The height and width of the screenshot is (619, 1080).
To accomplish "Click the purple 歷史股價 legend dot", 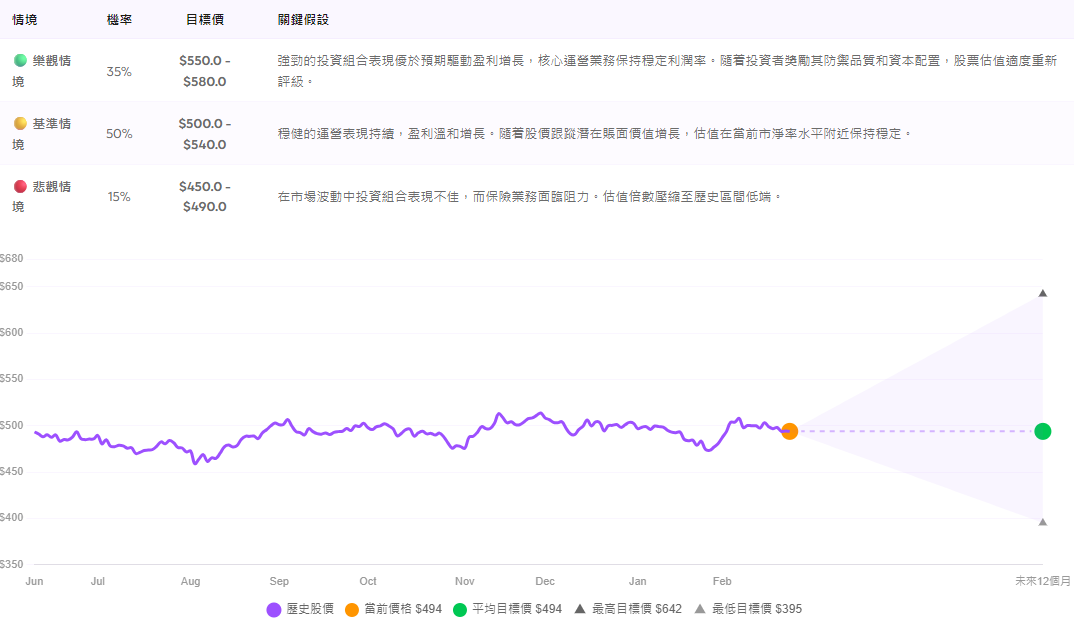I will click(272, 608).
